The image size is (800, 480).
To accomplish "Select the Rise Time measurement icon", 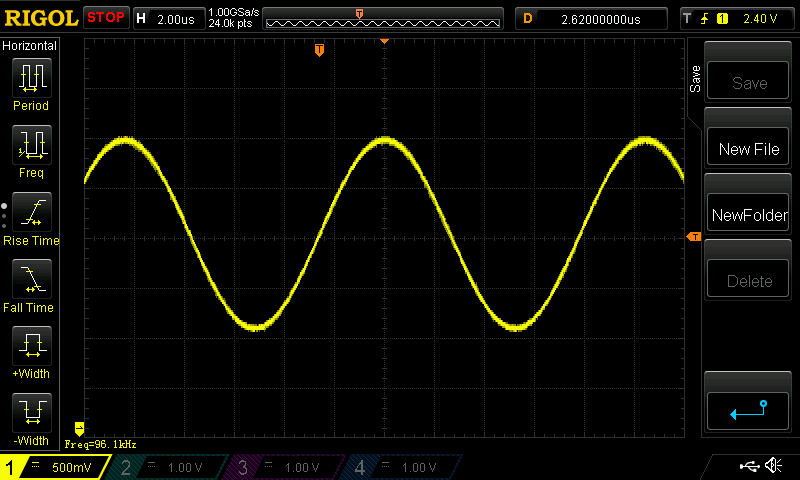I will 32,212.
